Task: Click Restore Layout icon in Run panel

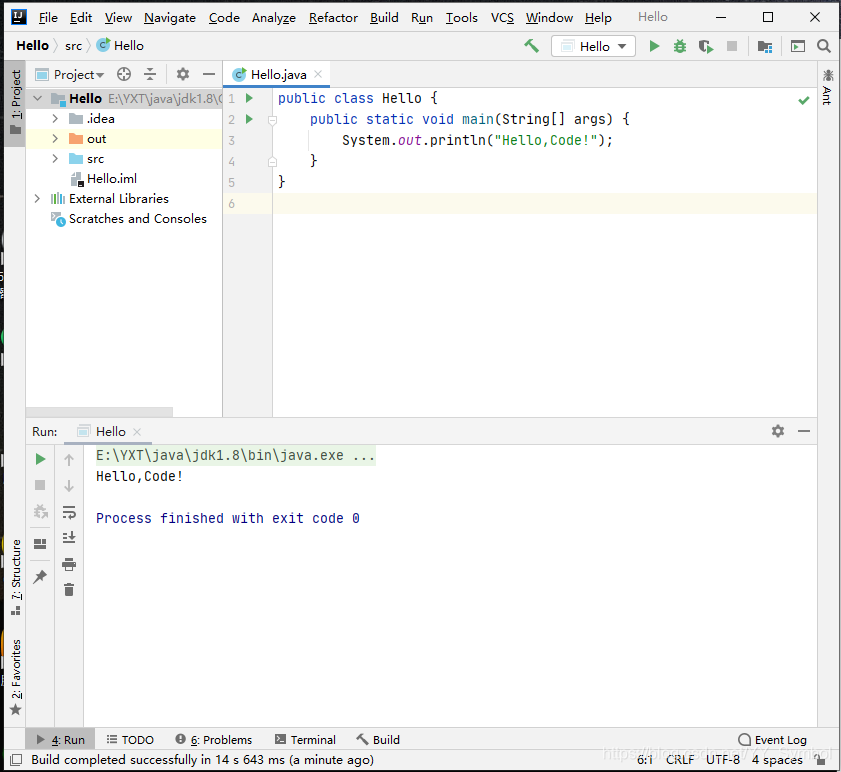Action: (x=40, y=544)
